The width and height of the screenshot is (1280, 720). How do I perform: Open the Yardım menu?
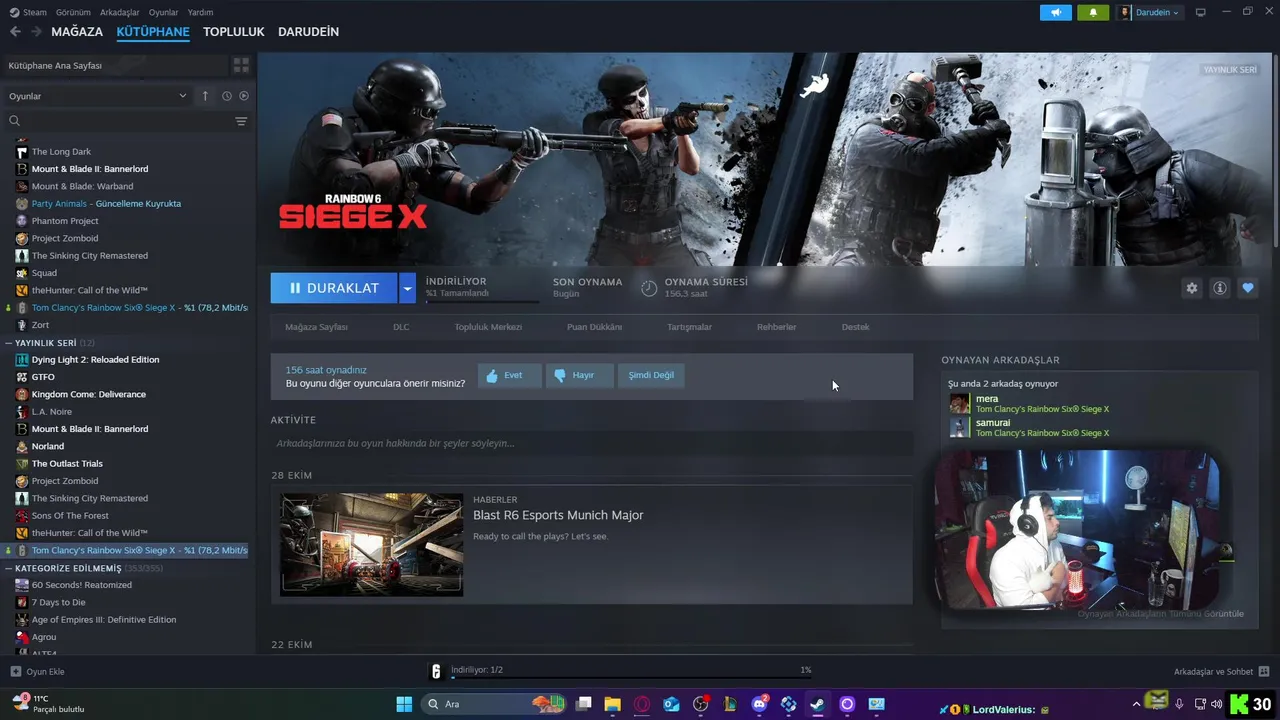(200, 12)
